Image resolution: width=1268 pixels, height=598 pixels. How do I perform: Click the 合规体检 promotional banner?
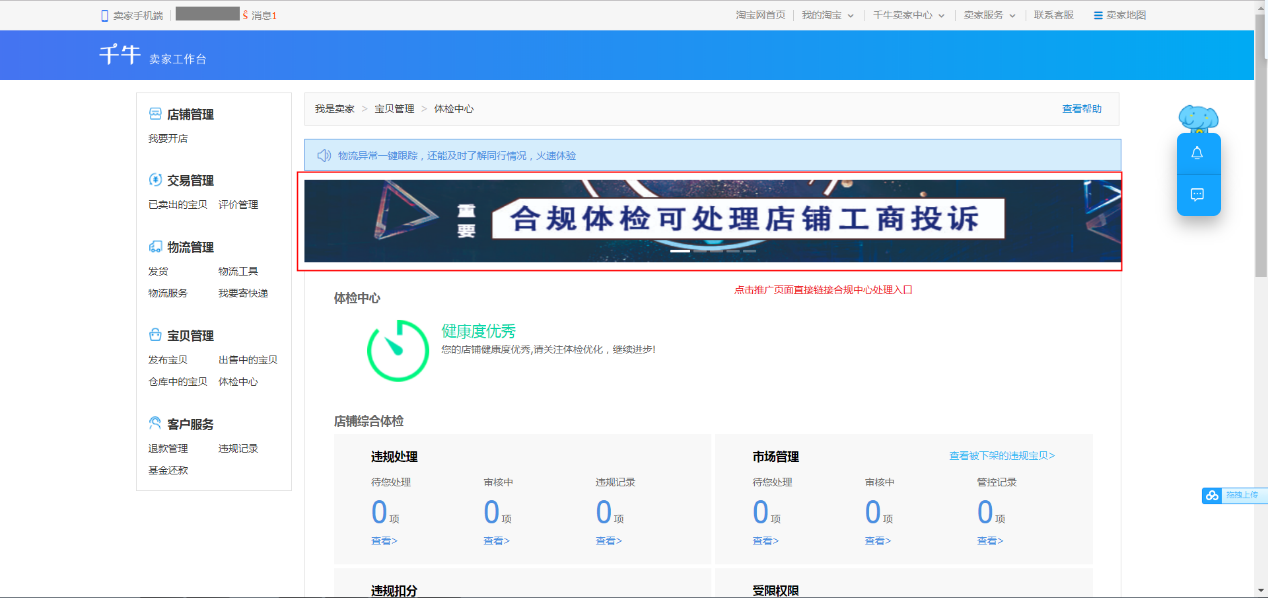coord(712,219)
